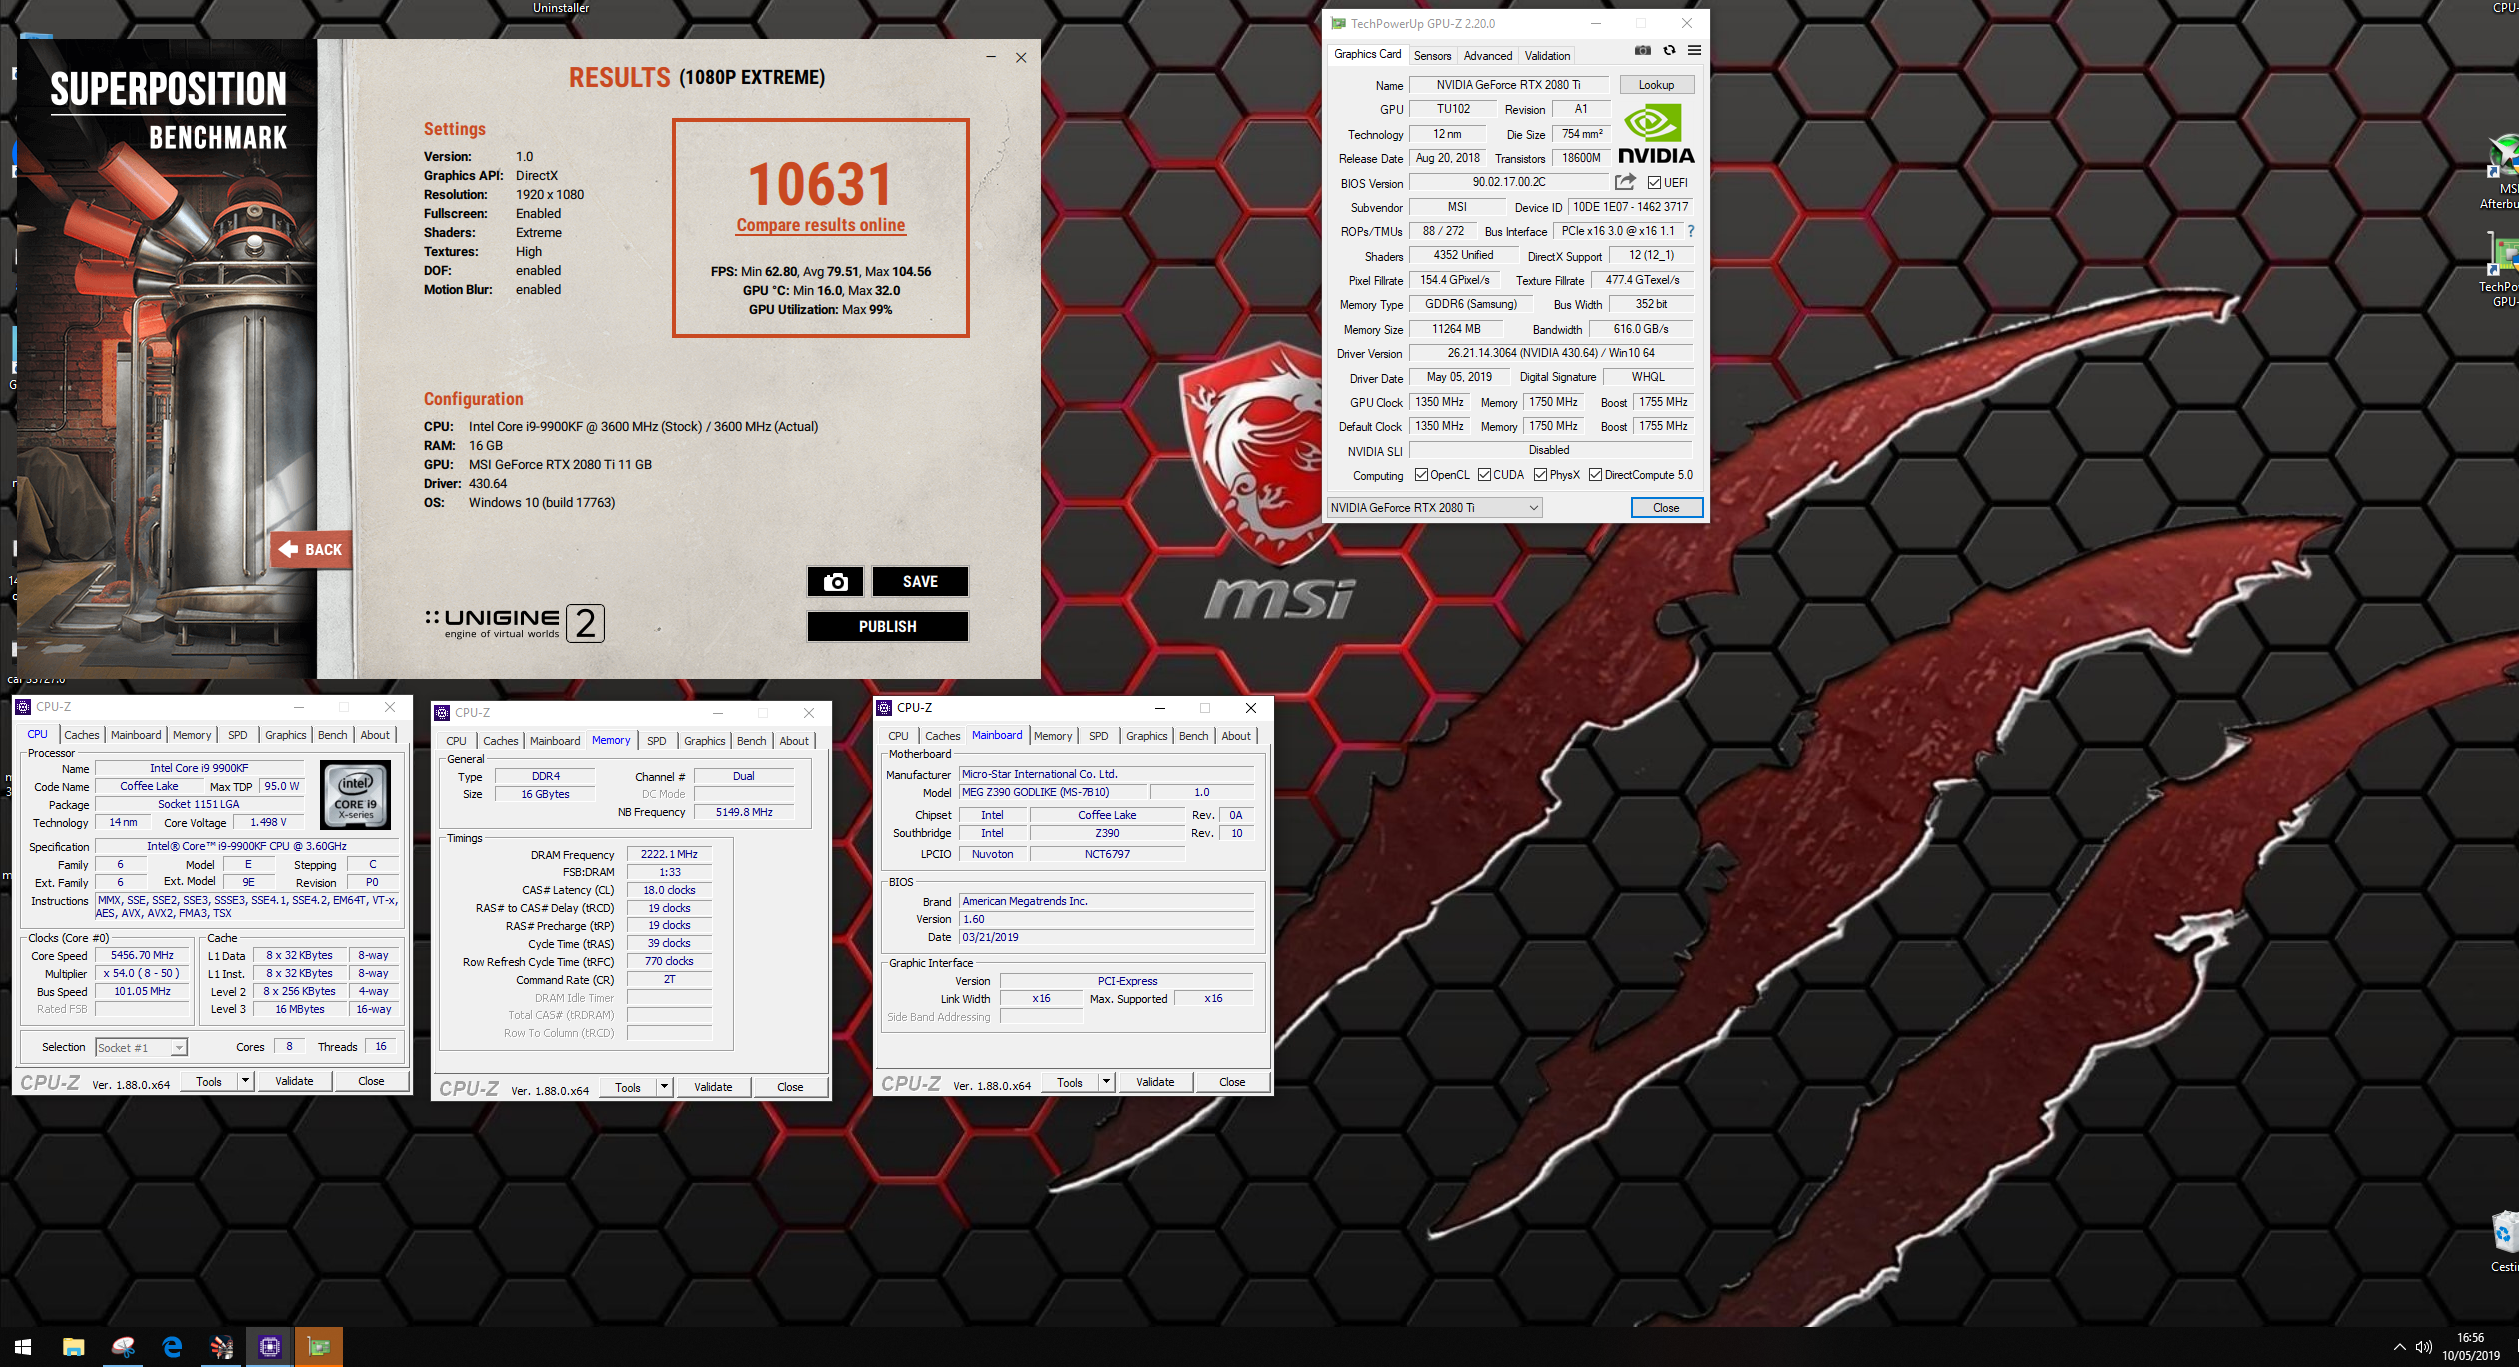The height and width of the screenshot is (1367, 2519).
Task: Expand the Tools dropdown arrow in the CPU tab window
Action: pyautogui.click(x=244, y=1081)
